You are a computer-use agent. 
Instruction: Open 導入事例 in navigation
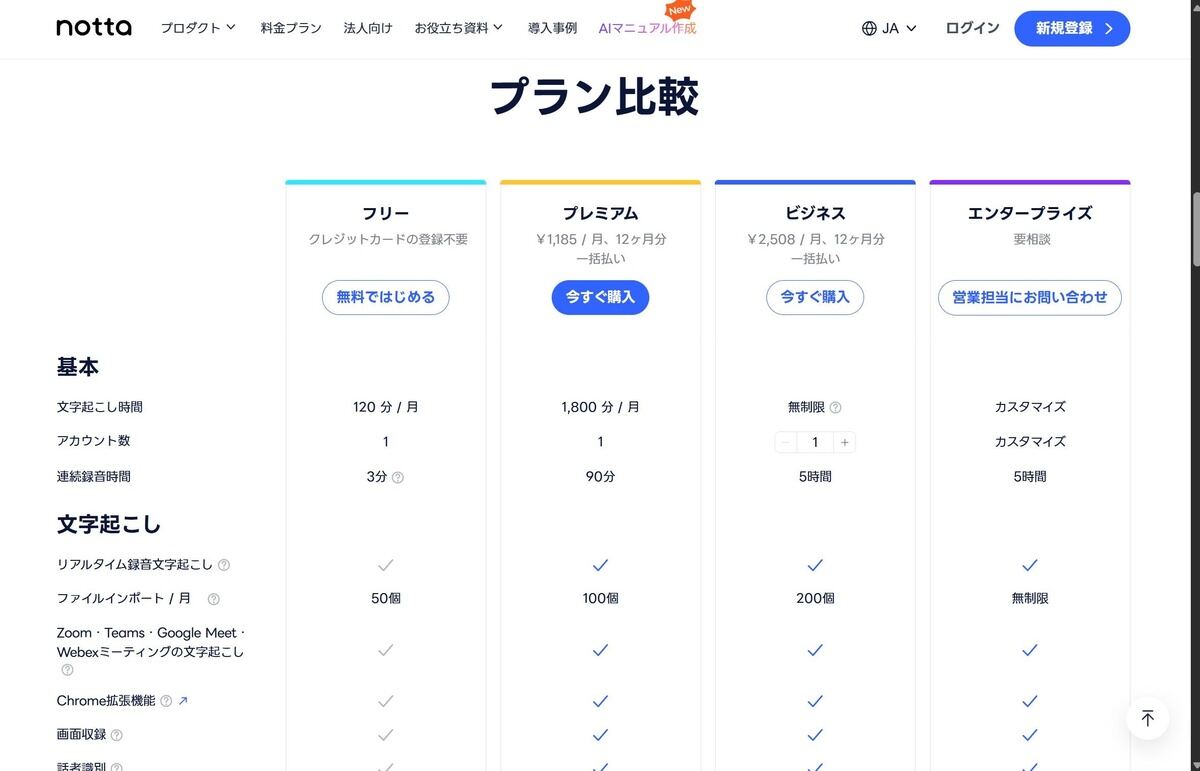(552, 28)
